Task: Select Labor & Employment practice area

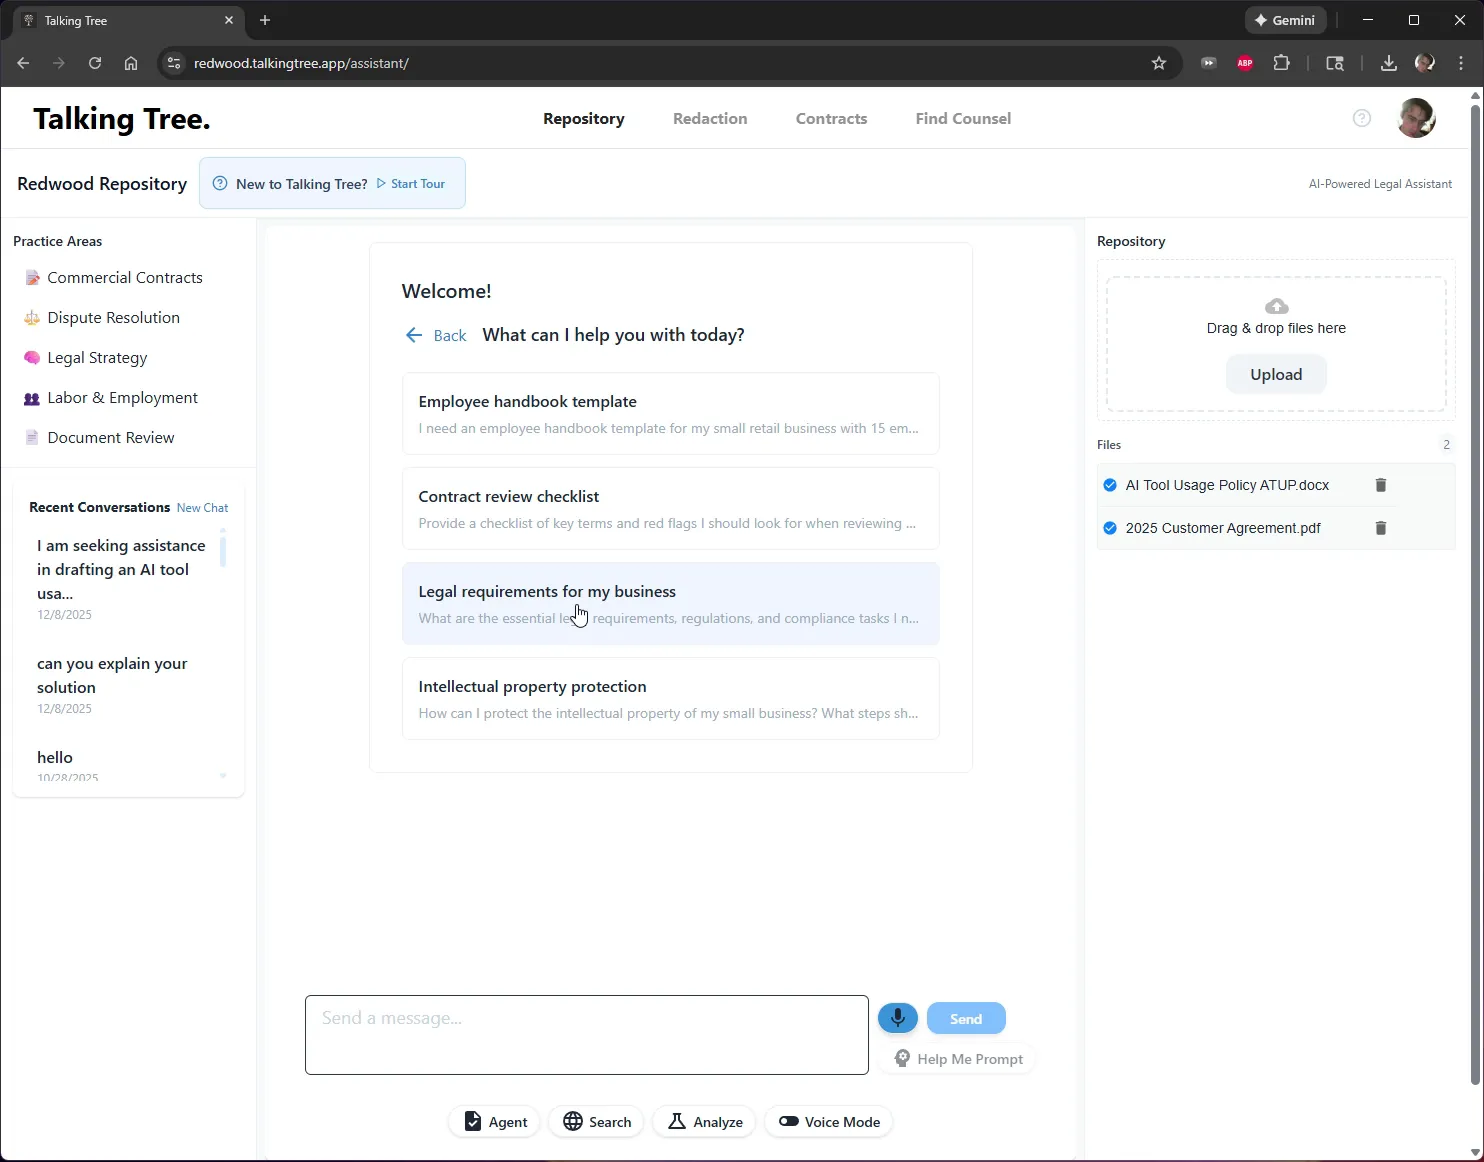Action: 122,398
